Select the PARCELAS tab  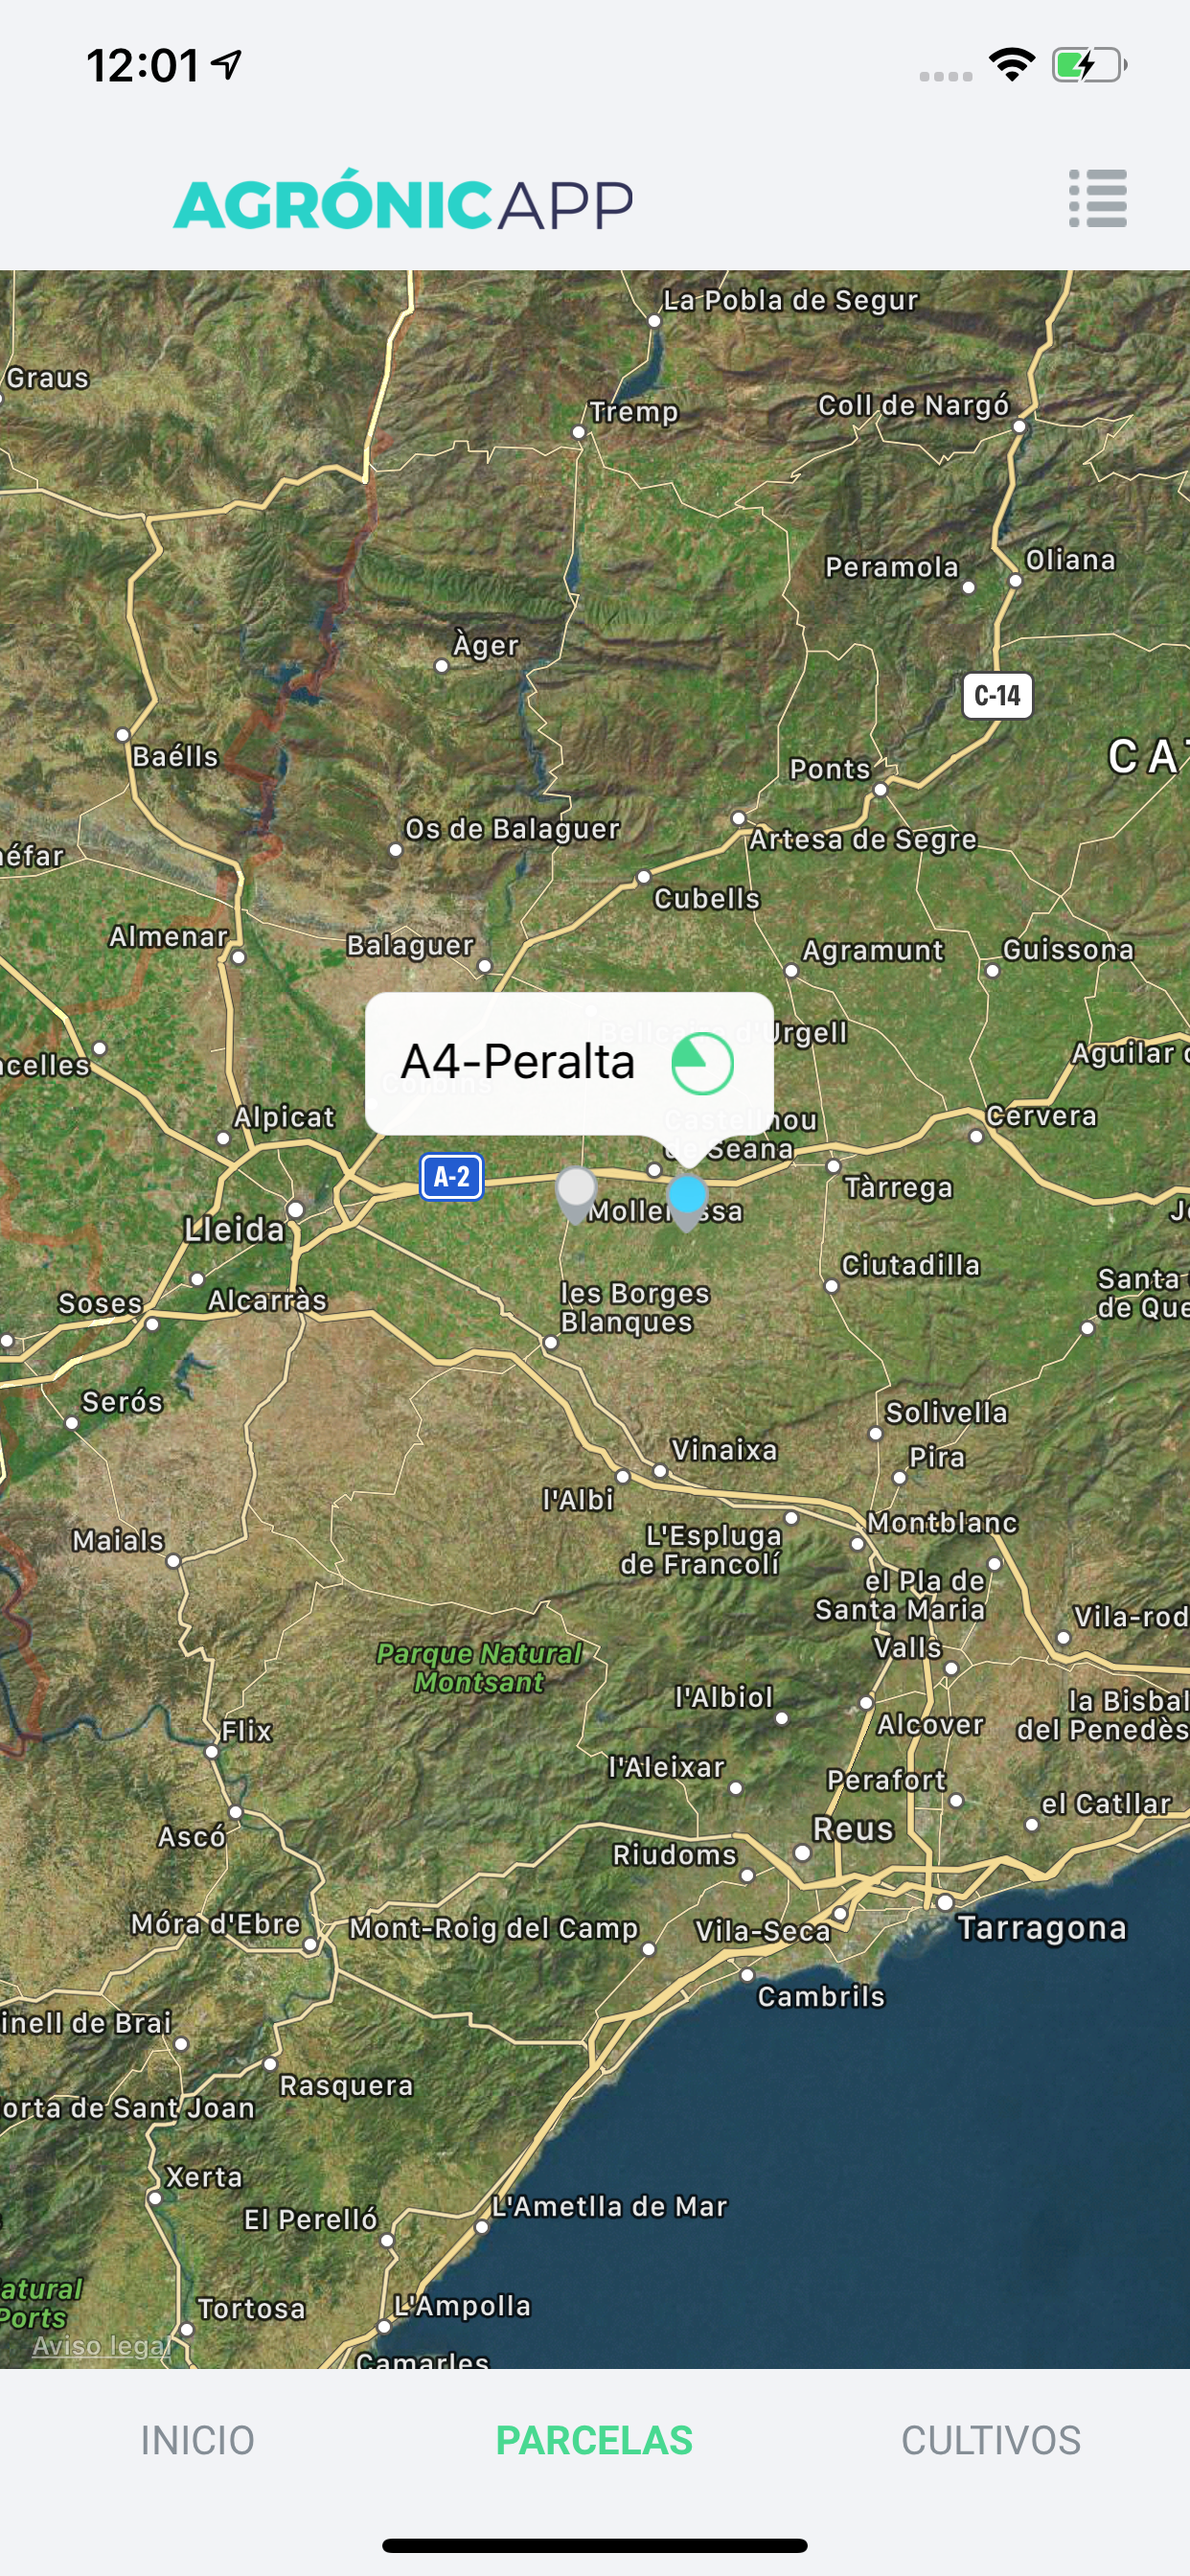click(x=594, y=2440)
